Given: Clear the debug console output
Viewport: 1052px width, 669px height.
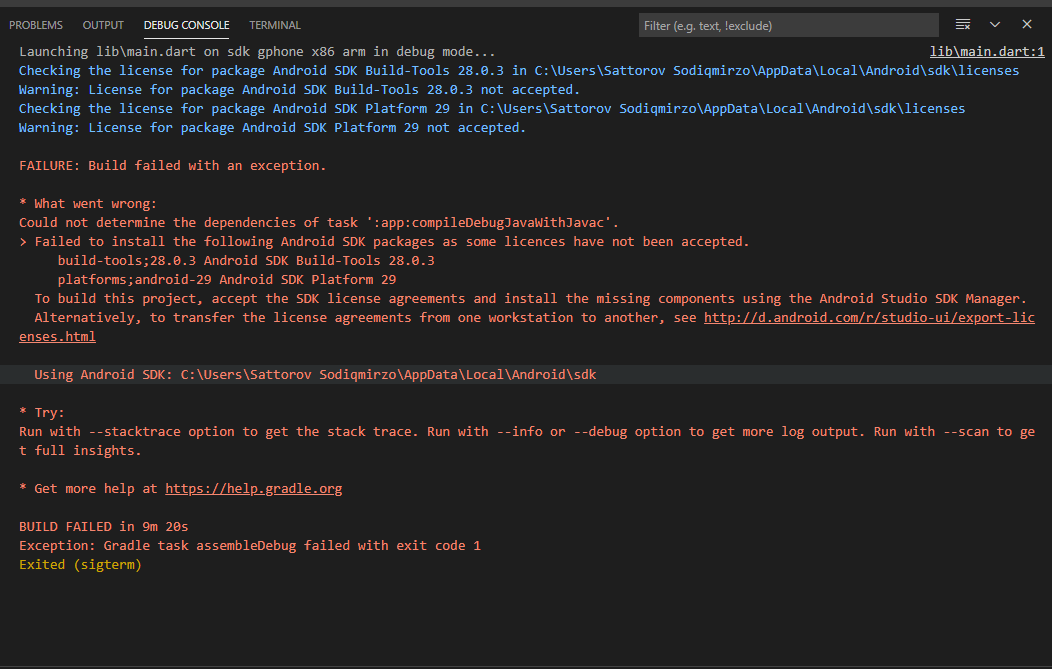Looking at the screenshot, I should [963, 25].
